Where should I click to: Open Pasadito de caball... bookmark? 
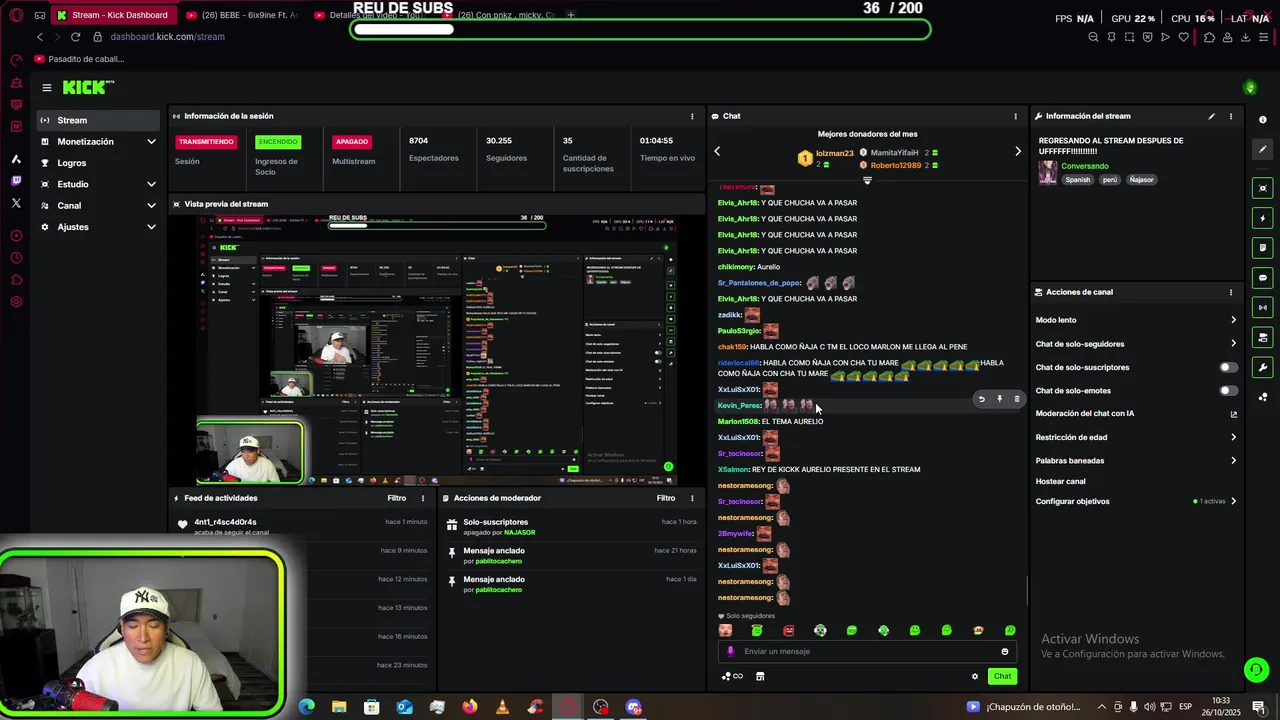coord(80,59)
